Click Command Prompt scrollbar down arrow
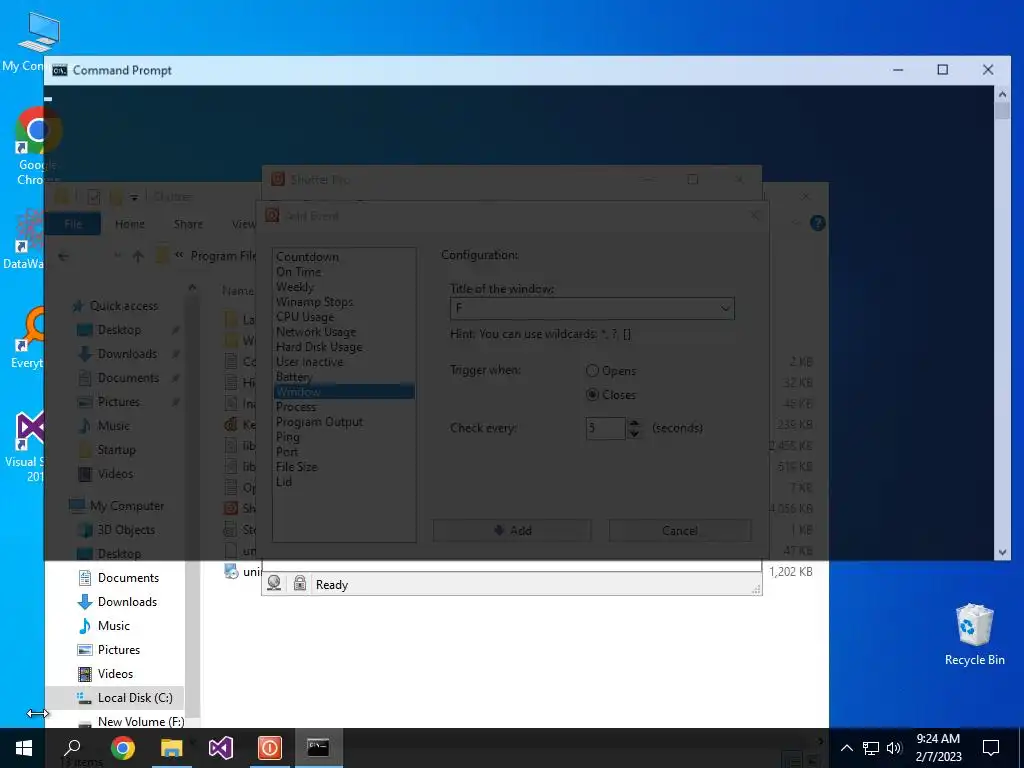Viewport: 1024px width, 768px height. (1002, 552)
